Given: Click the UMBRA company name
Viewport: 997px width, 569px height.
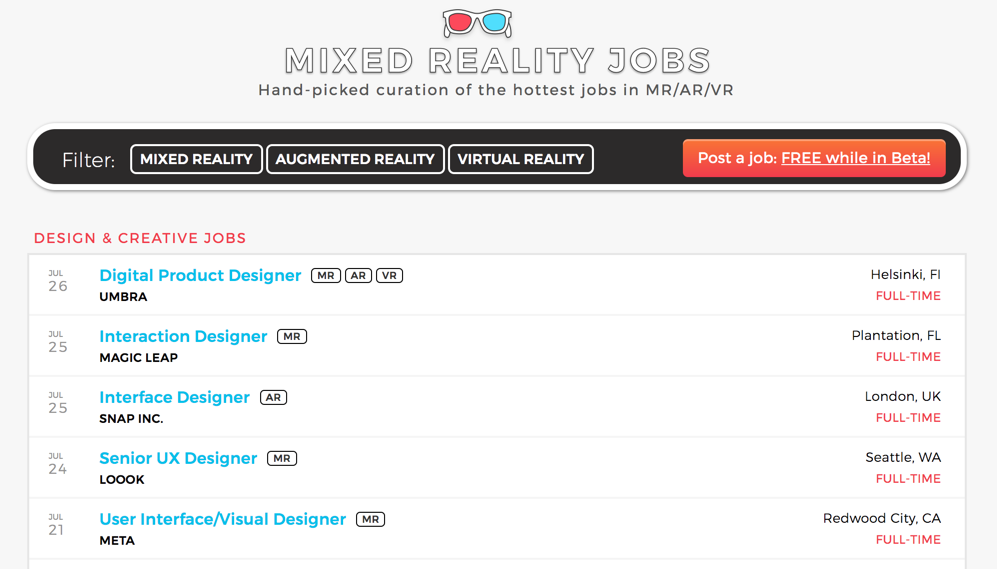Looking at the screenshot, I should pos(123,297).
